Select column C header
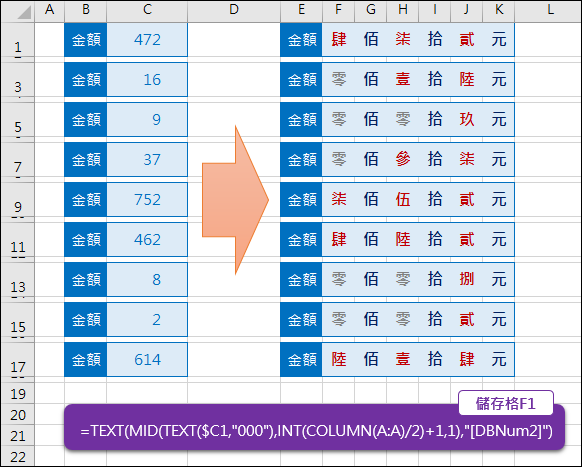Viewport: 582px width, 467px height. 147,10
